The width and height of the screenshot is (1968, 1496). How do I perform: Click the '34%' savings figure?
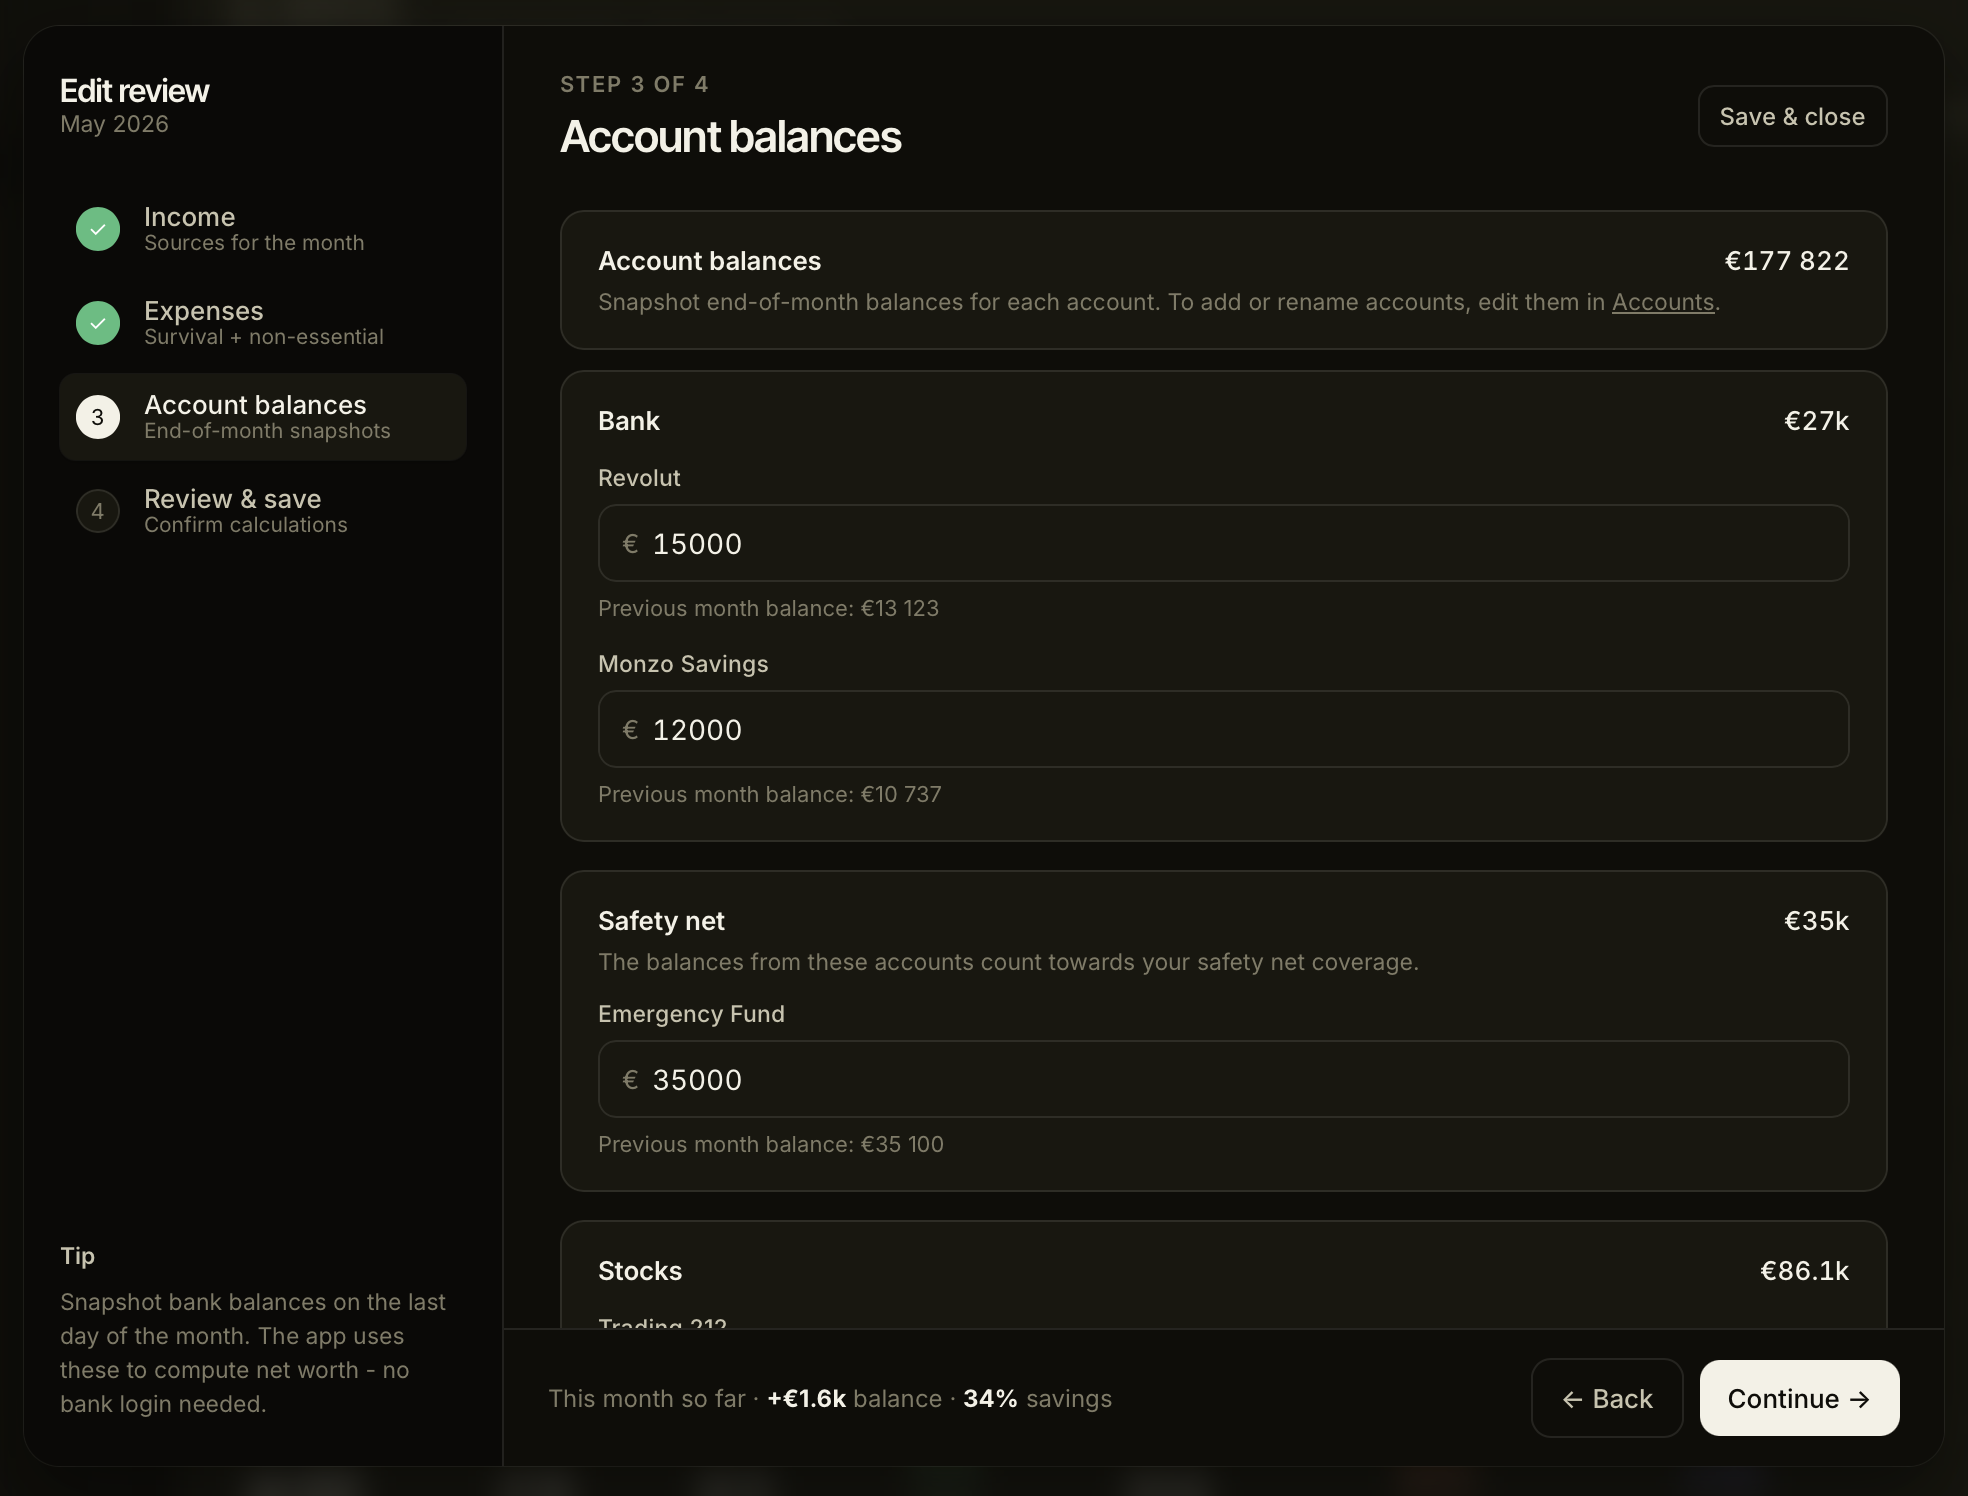click(x=990, y=1398)
